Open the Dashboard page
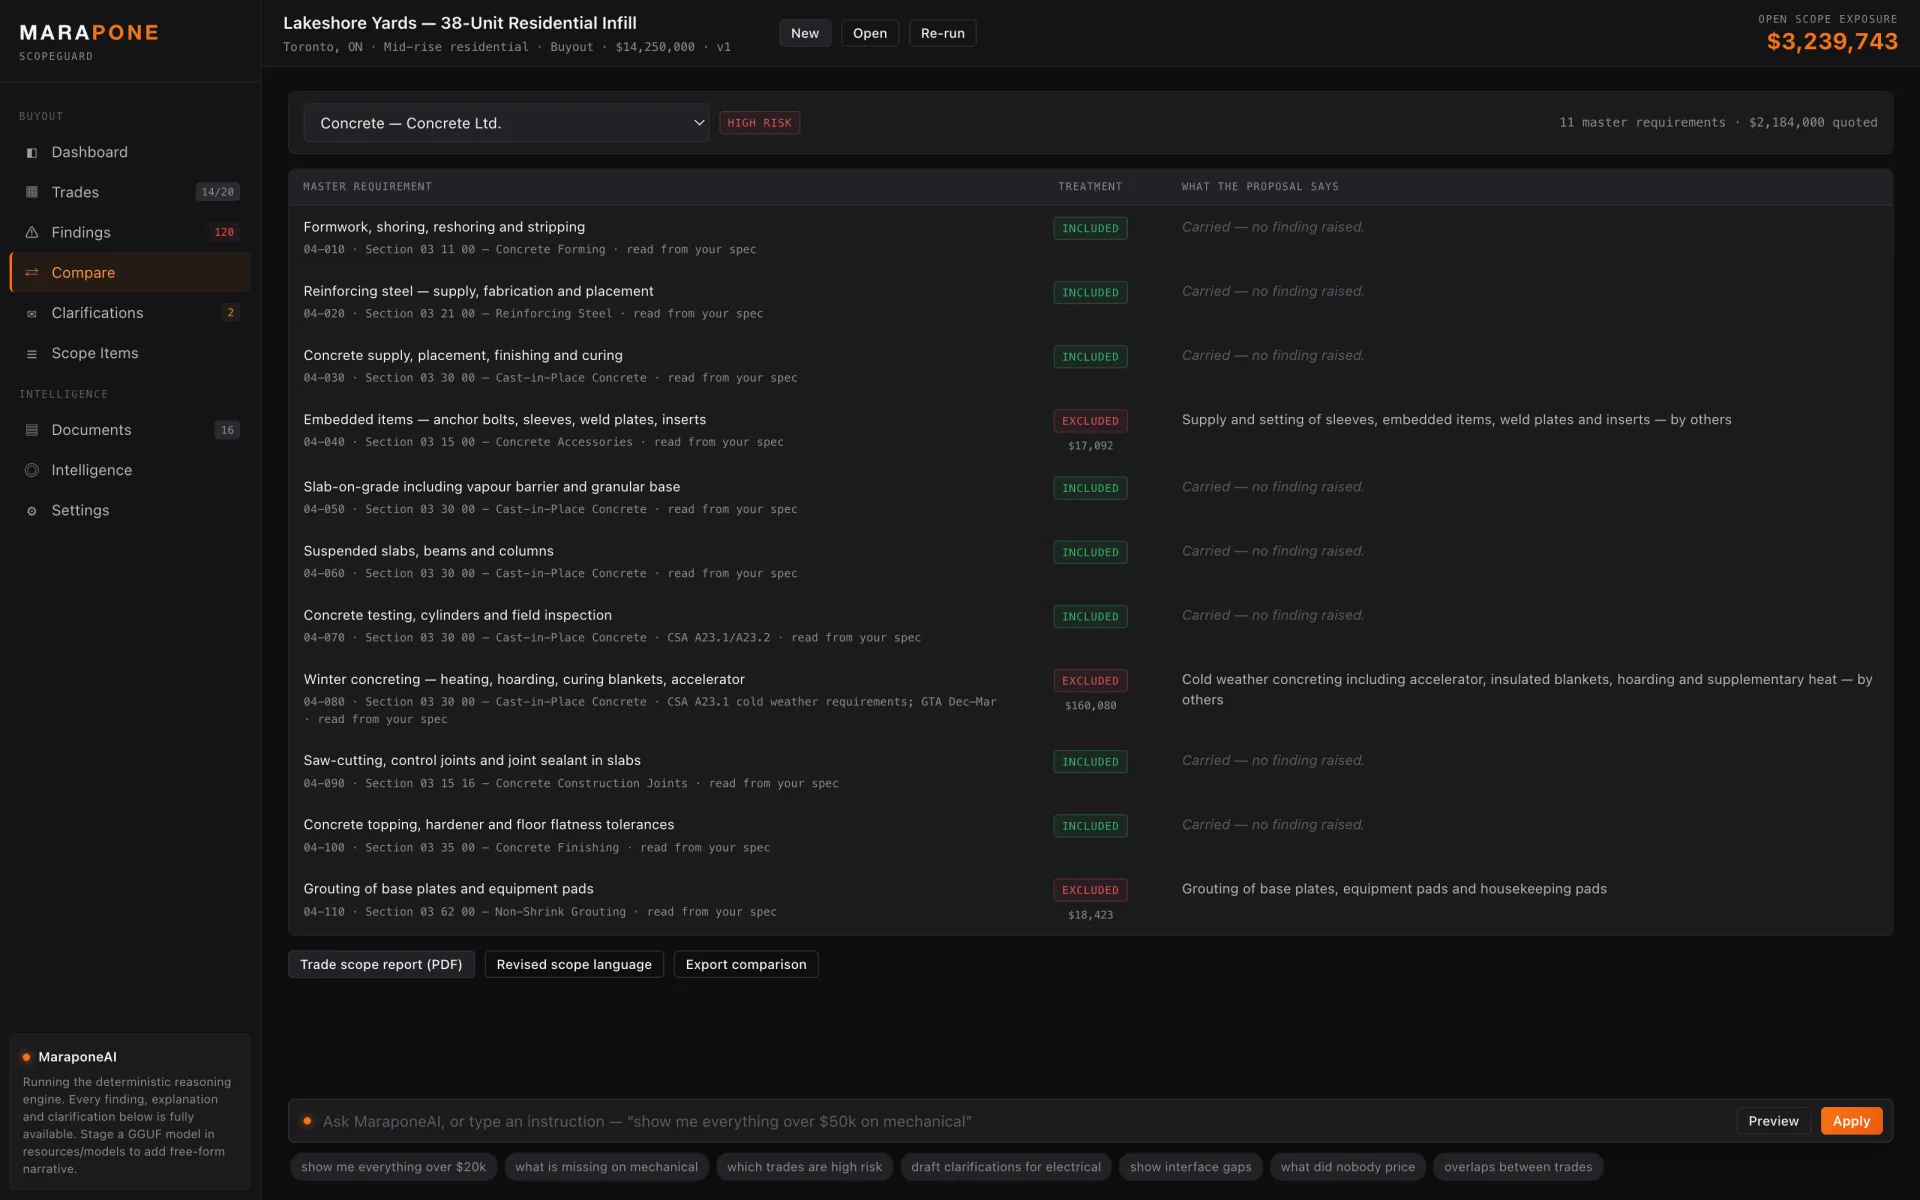Viewport: 1920px width, 1200px height. point(130,152)
